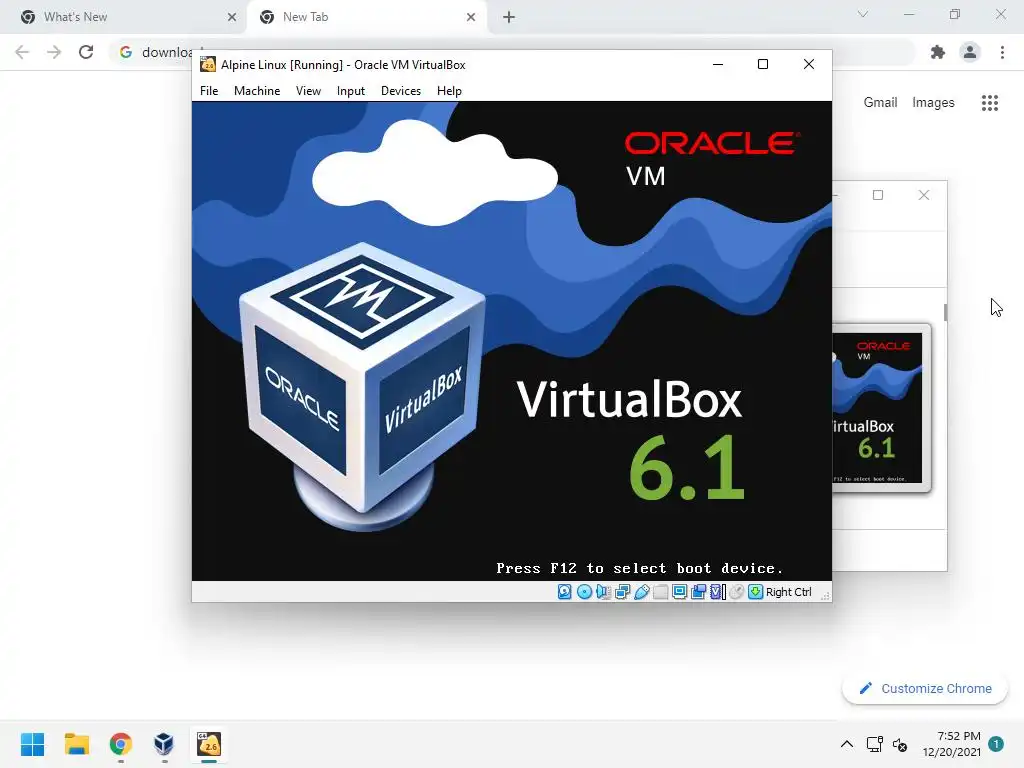Click the background window's scrollbar

point(945,312)
